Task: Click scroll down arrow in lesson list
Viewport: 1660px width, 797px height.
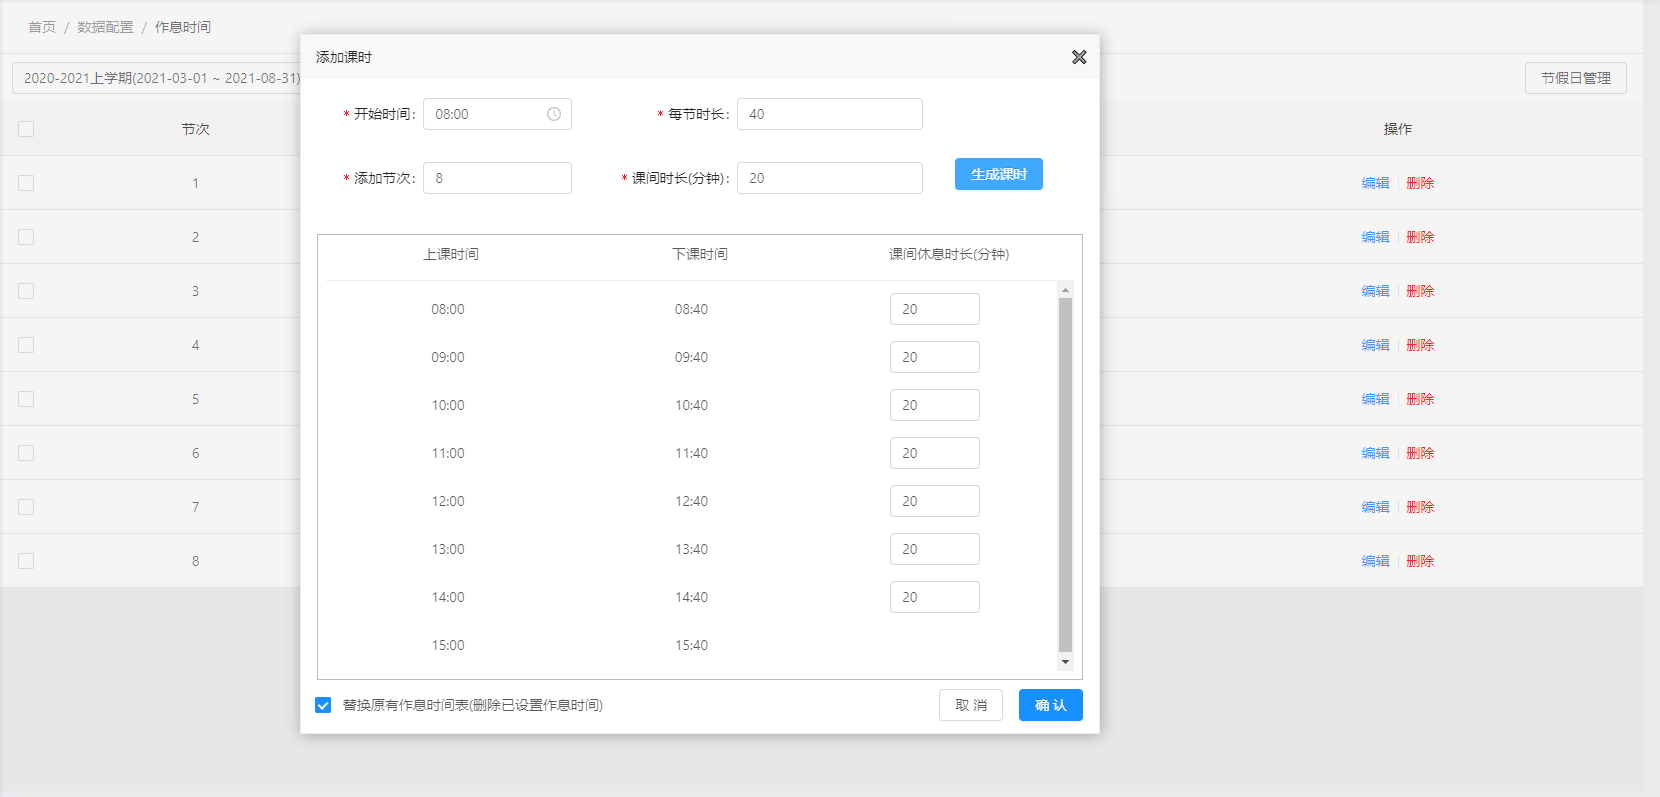Action: 1065,662
